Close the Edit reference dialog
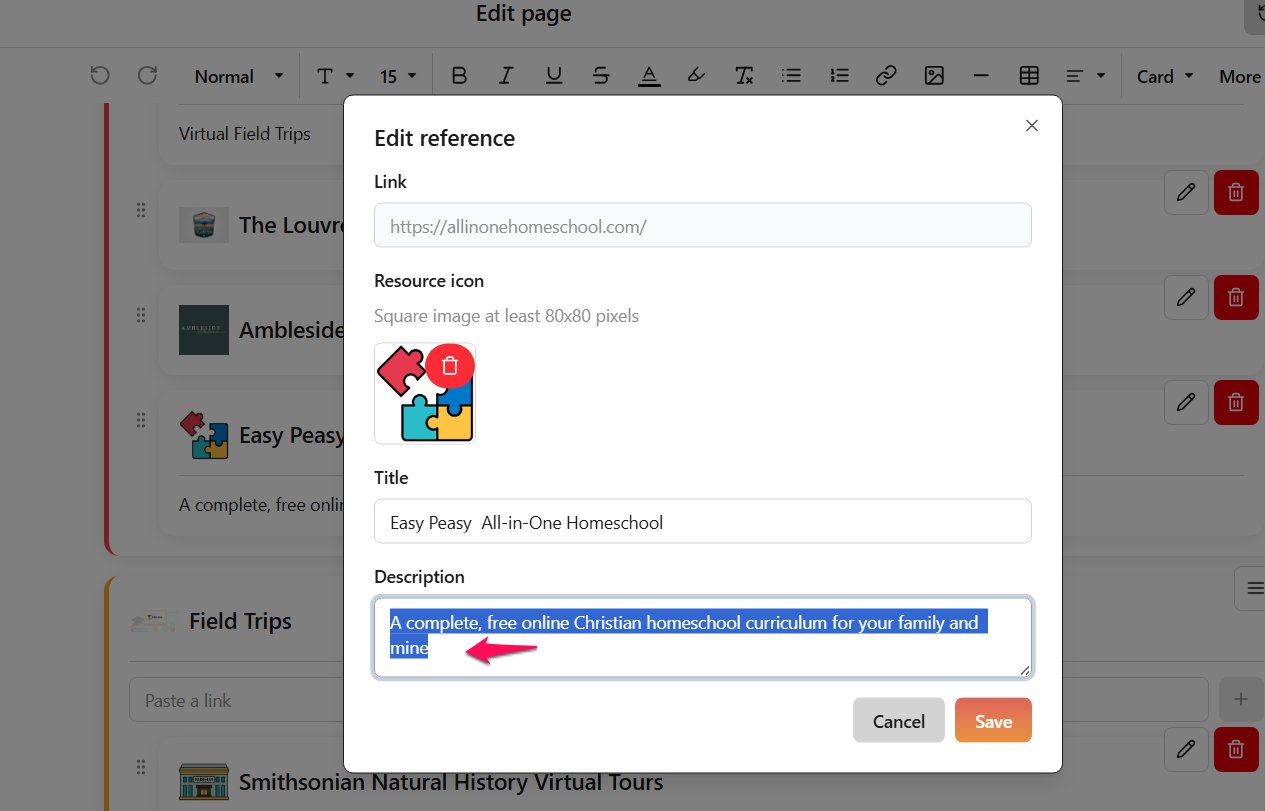This screenshot has height=811, width=1265. pyautogui.click(x=1032, y=125)
